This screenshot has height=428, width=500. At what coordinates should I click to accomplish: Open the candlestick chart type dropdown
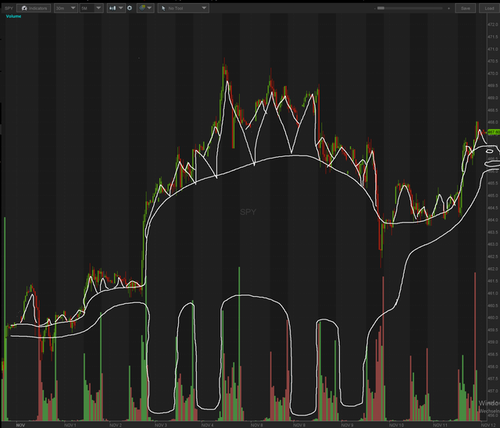pyautogui.click(x=116, y=8)
